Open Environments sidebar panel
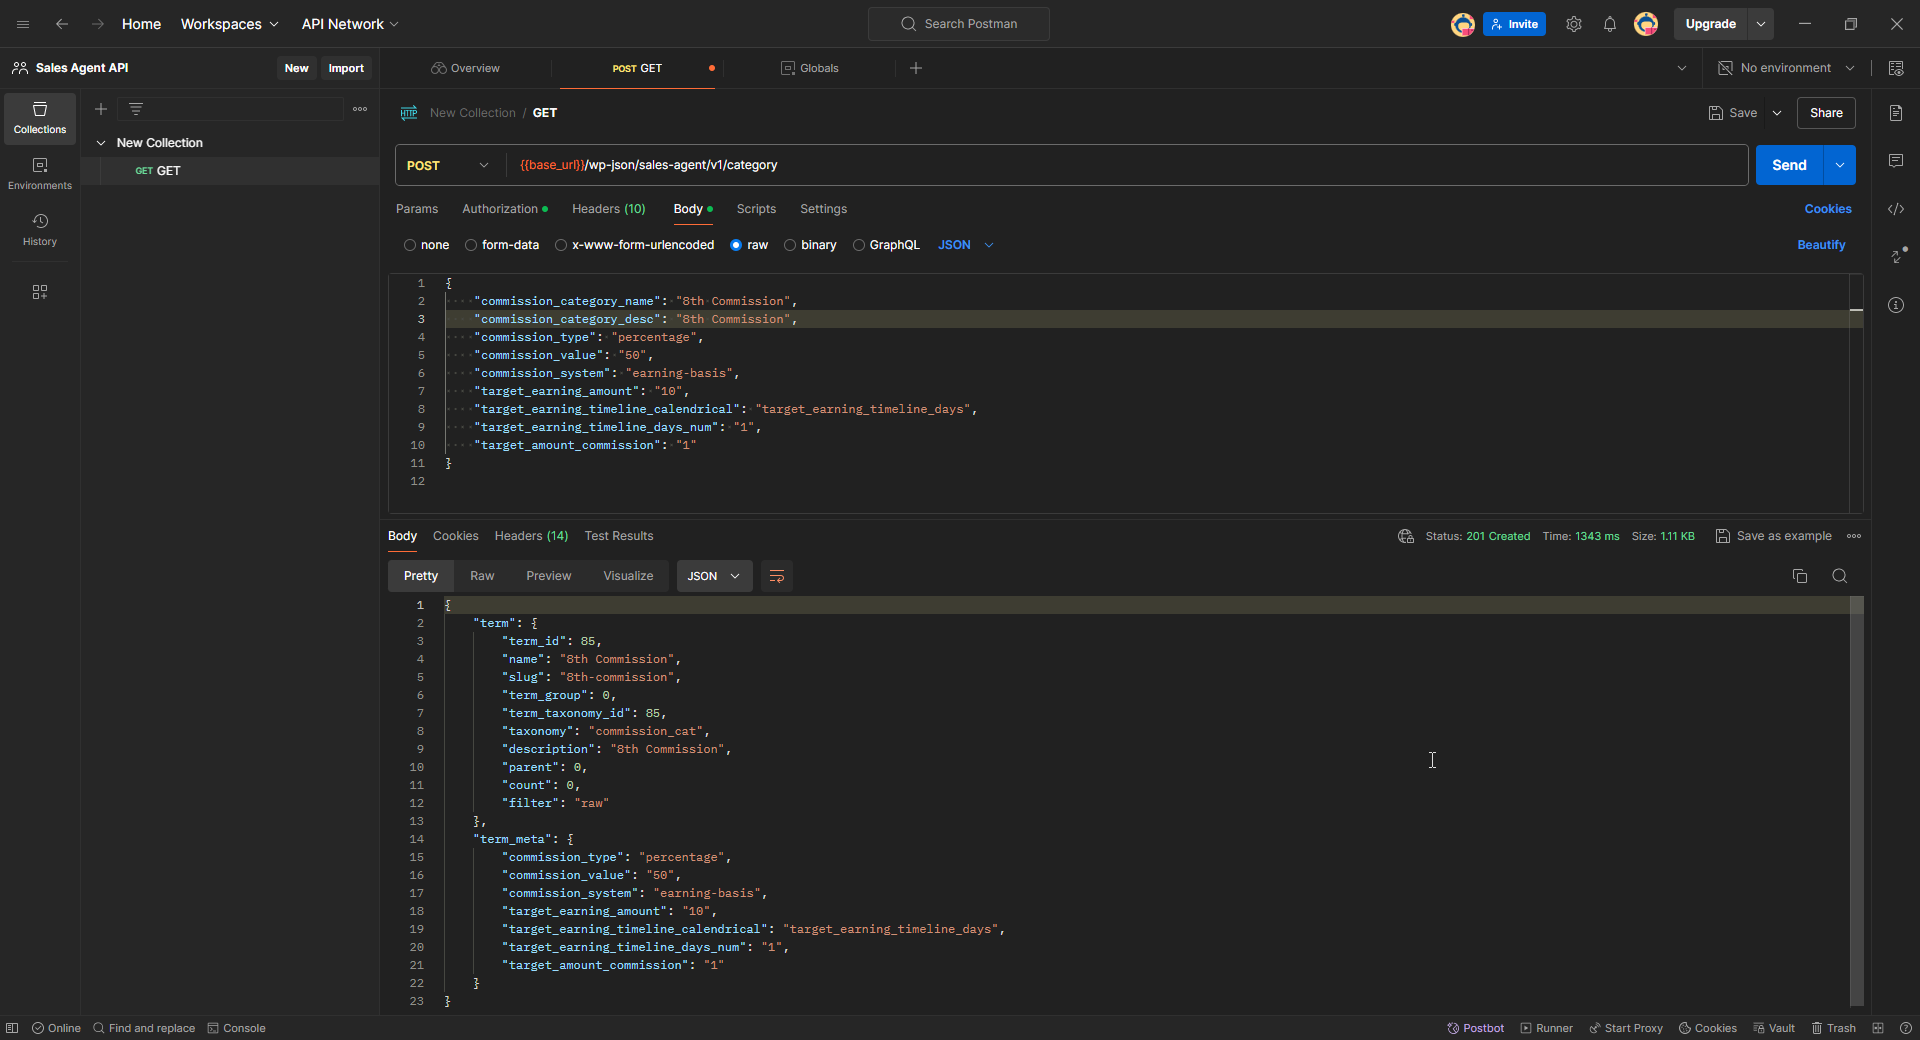This screenshot has height=1040, width=1920. coord(40,174)
